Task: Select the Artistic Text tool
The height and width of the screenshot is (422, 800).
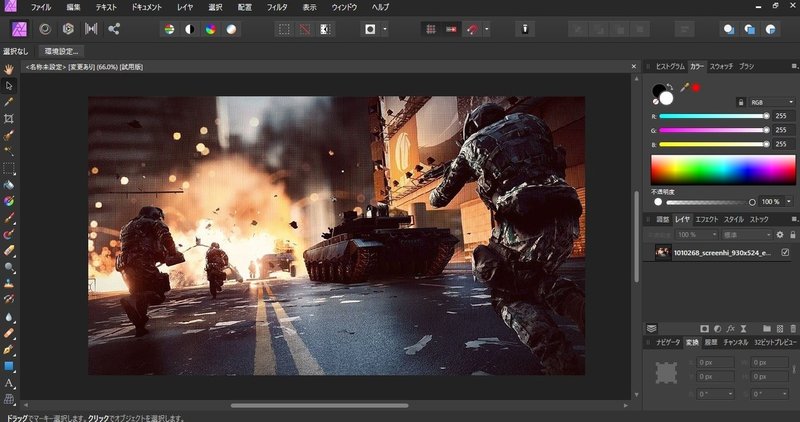Action: click(x=9, y=383)
